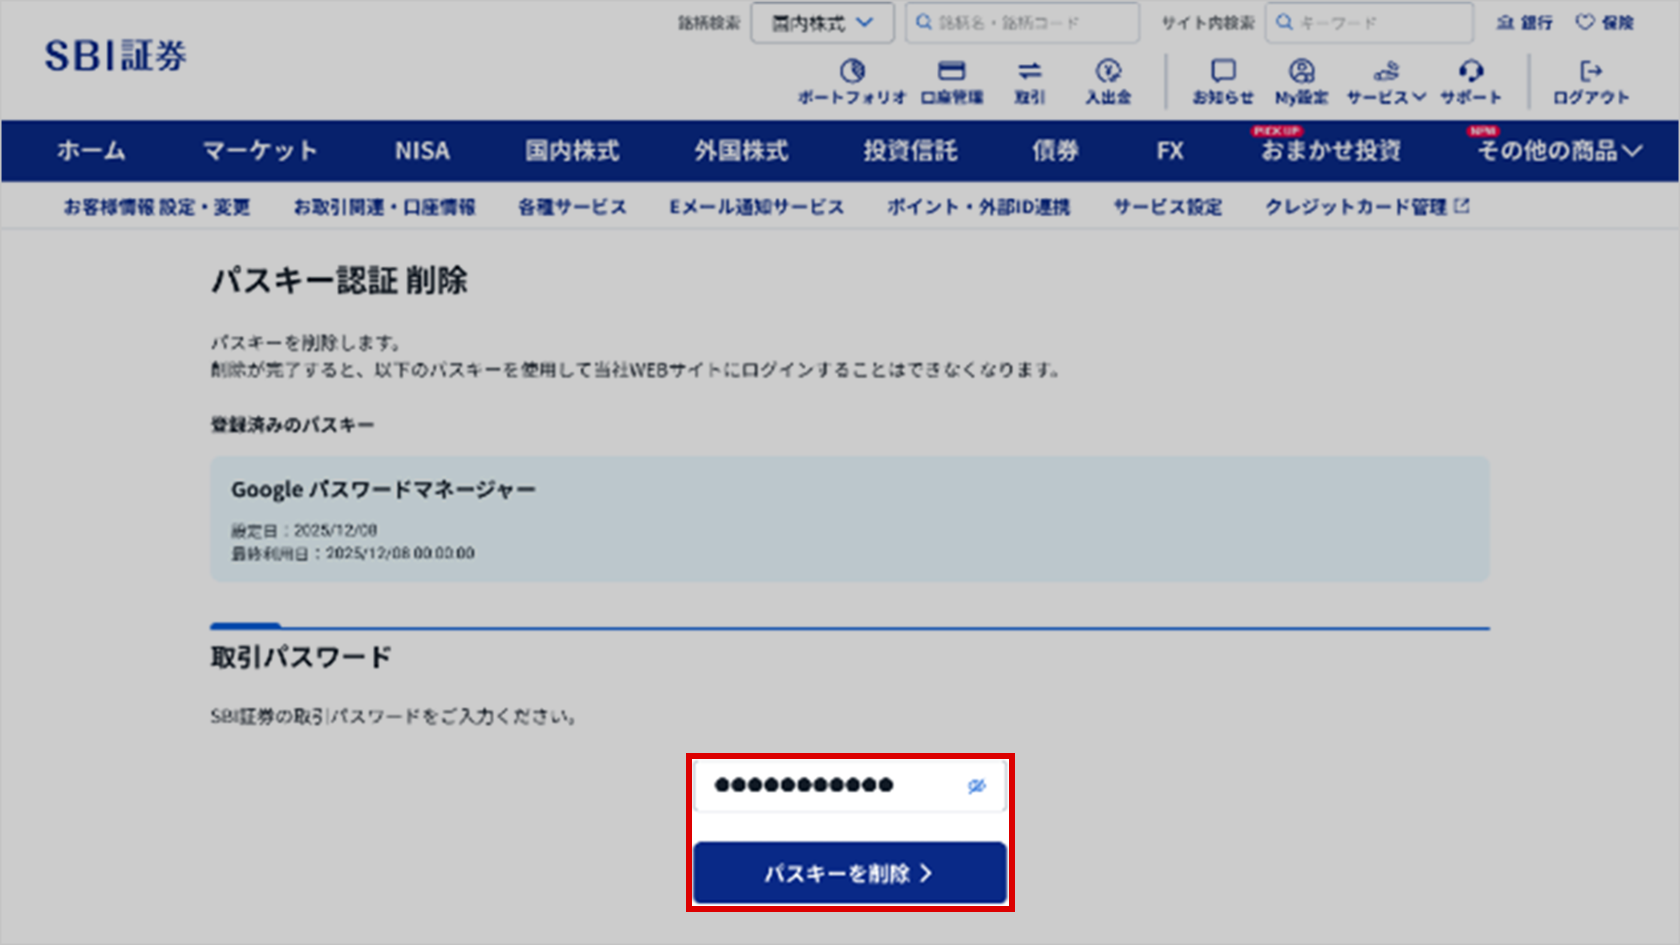Expand その他の商品 menu in navigation bar
This screenshot has width=1680, height=945.
point(1559,151)
